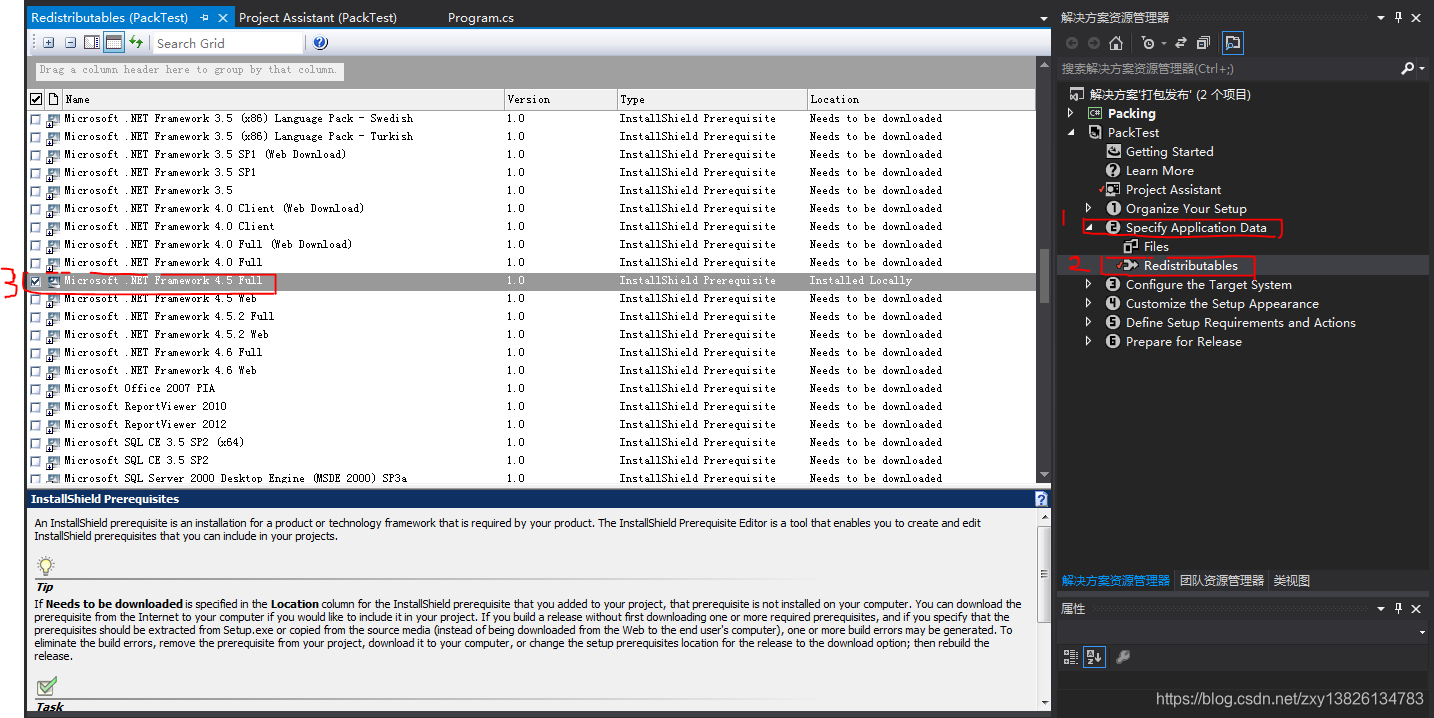
Task: Click the grid scrollbar down arrow
Action: coord(1044,475)
